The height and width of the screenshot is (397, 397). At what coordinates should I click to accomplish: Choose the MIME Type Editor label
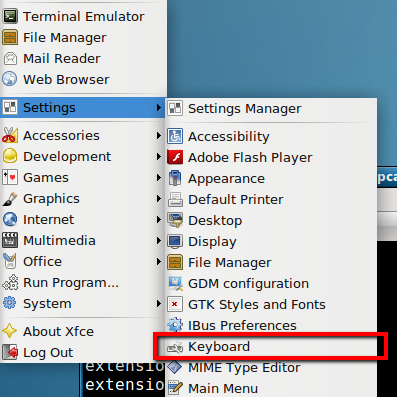coord(244,368)
